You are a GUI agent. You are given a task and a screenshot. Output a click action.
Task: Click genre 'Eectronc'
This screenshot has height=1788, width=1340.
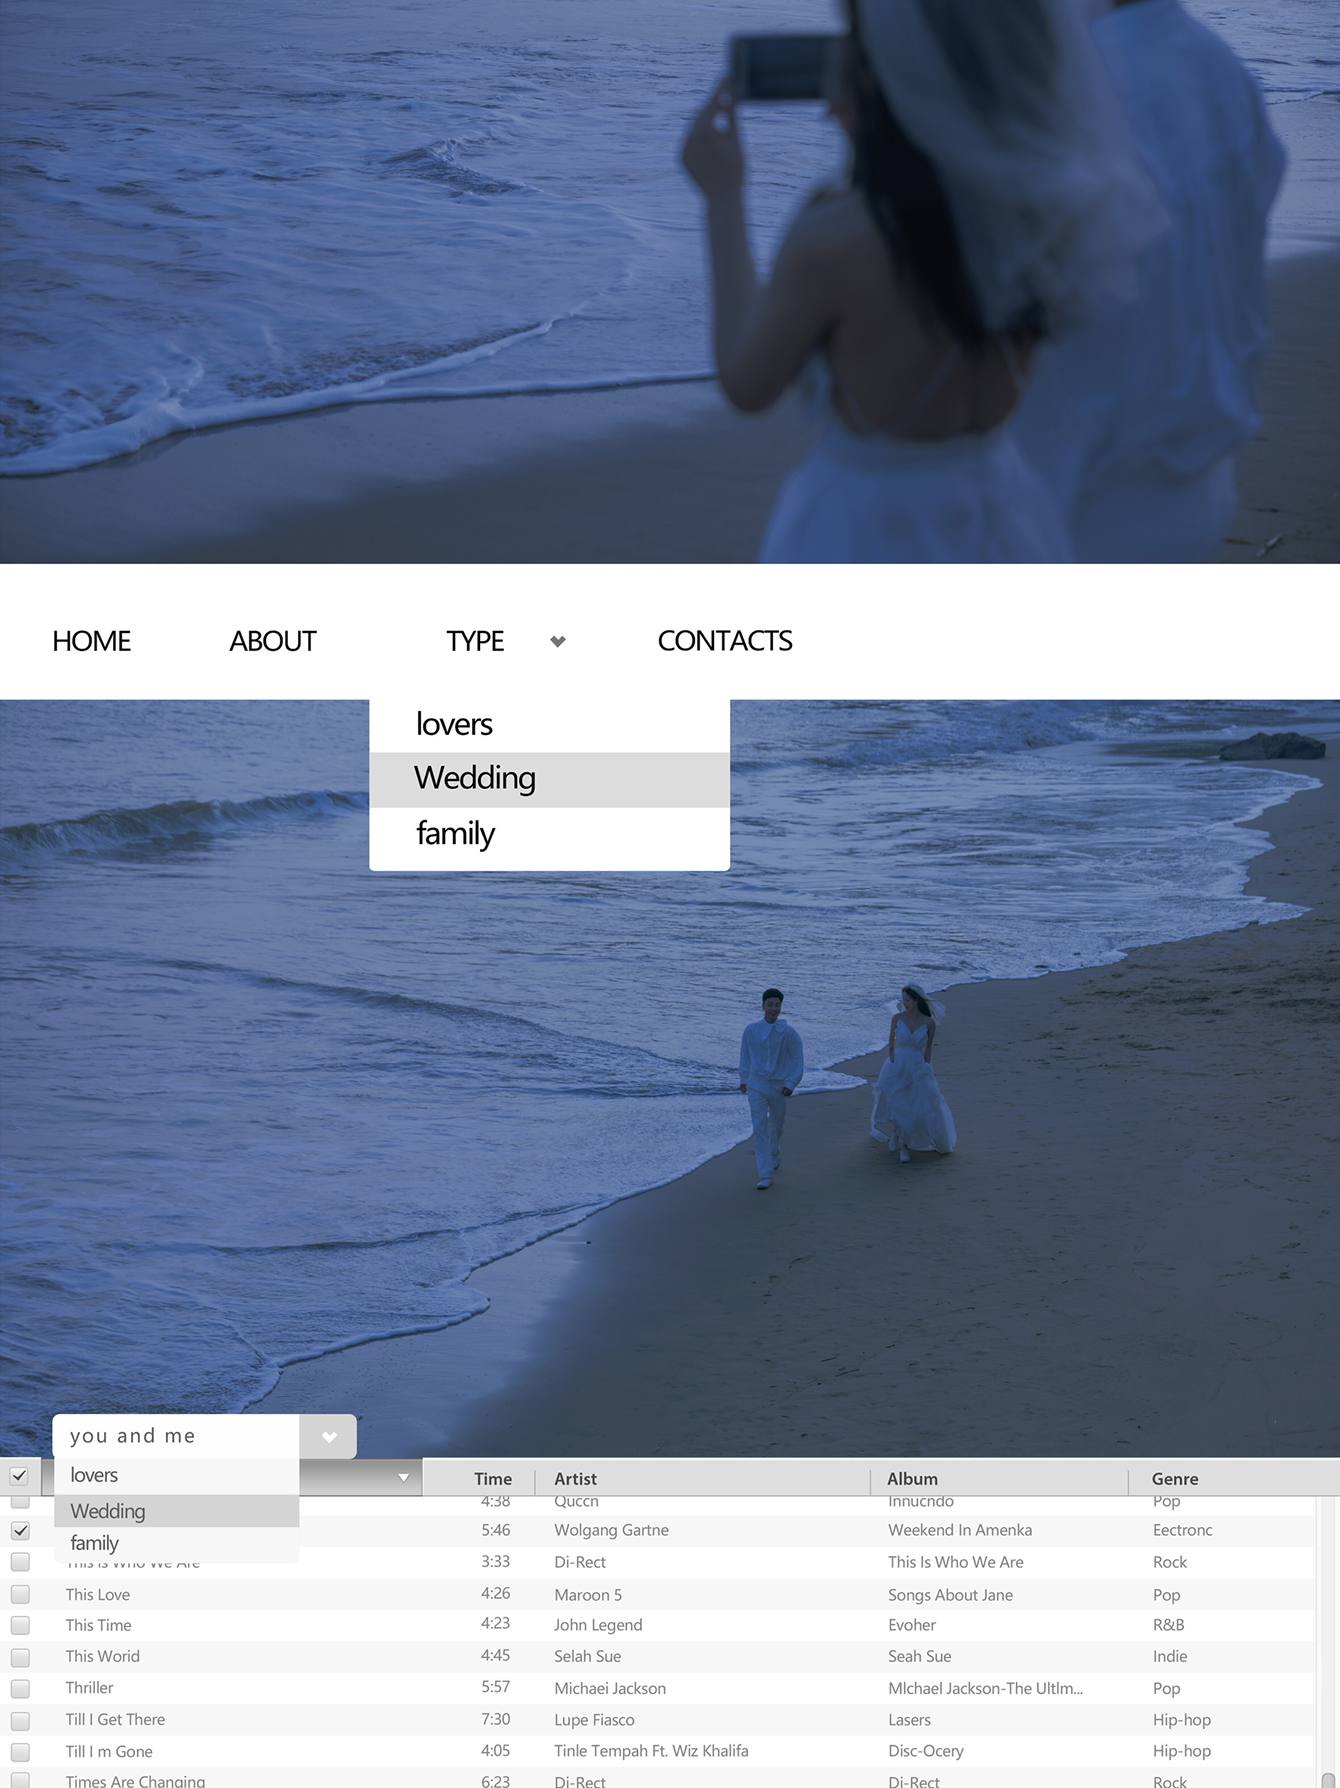point(1182,1530)
